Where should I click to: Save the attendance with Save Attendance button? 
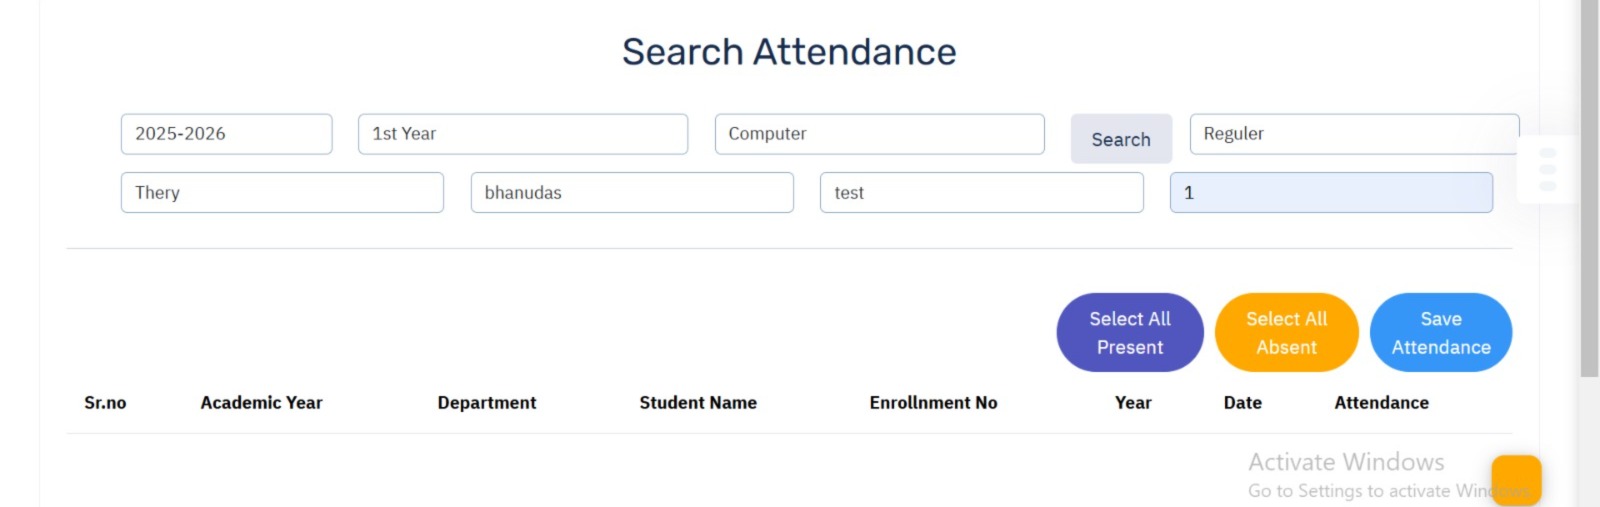click(x=1440, y=333)
